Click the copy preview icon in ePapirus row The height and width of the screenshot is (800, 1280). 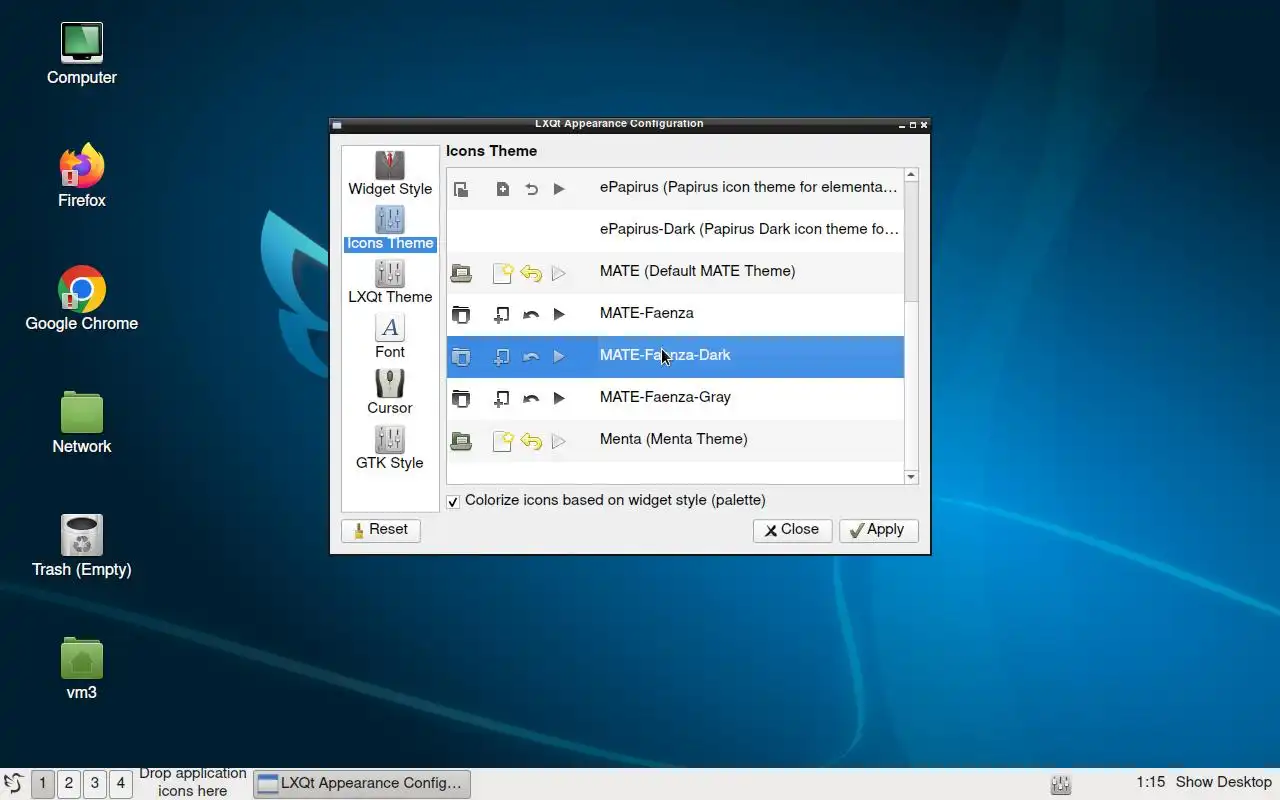pyautogui.click(x=461, y=189)
